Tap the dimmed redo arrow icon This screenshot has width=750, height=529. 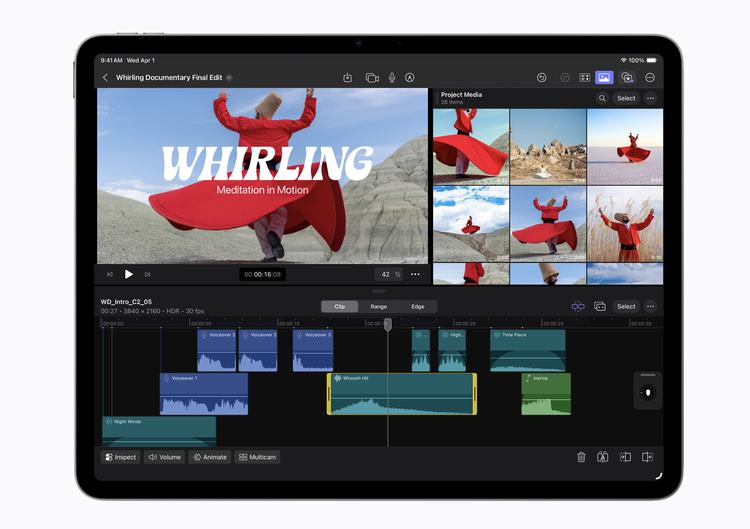click(x=565, y=77)
